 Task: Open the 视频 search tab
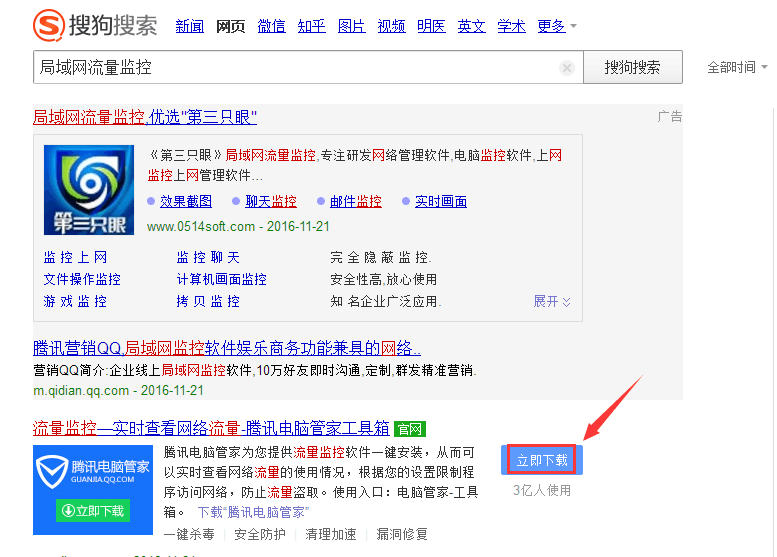point(391,26)
